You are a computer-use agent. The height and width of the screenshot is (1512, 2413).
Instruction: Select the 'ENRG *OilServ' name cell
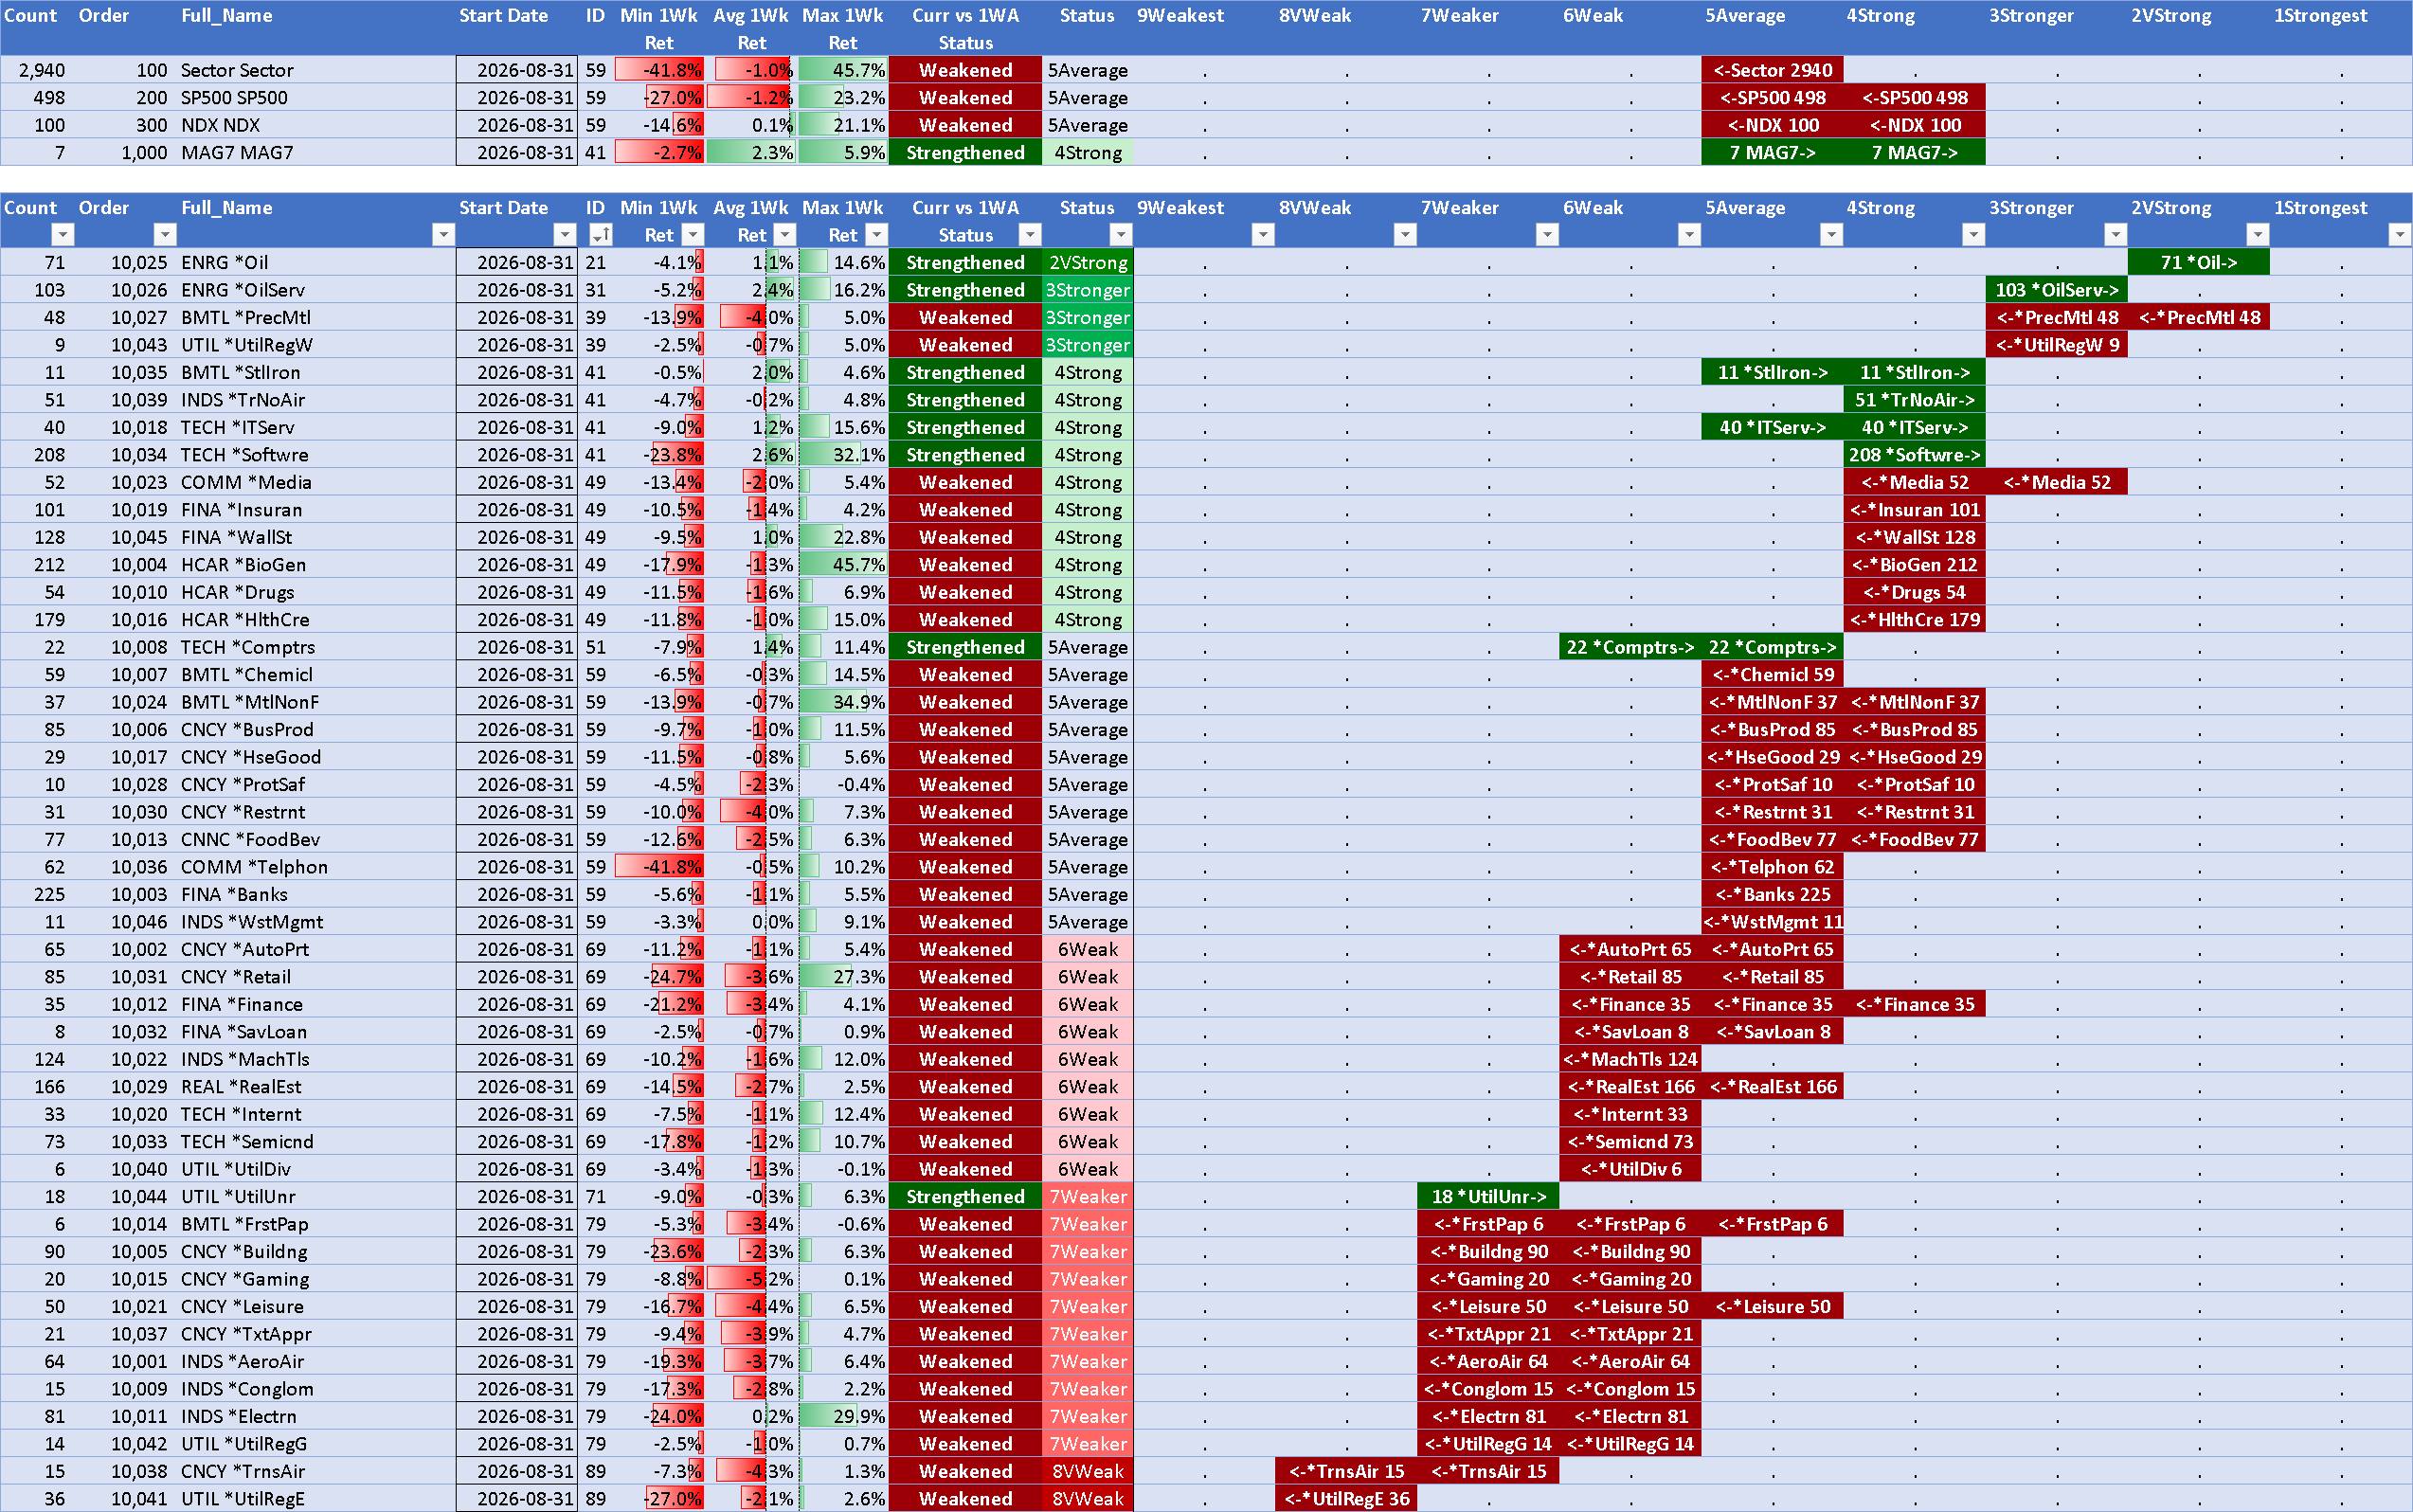pyautogui.click(x=316, y=290)
